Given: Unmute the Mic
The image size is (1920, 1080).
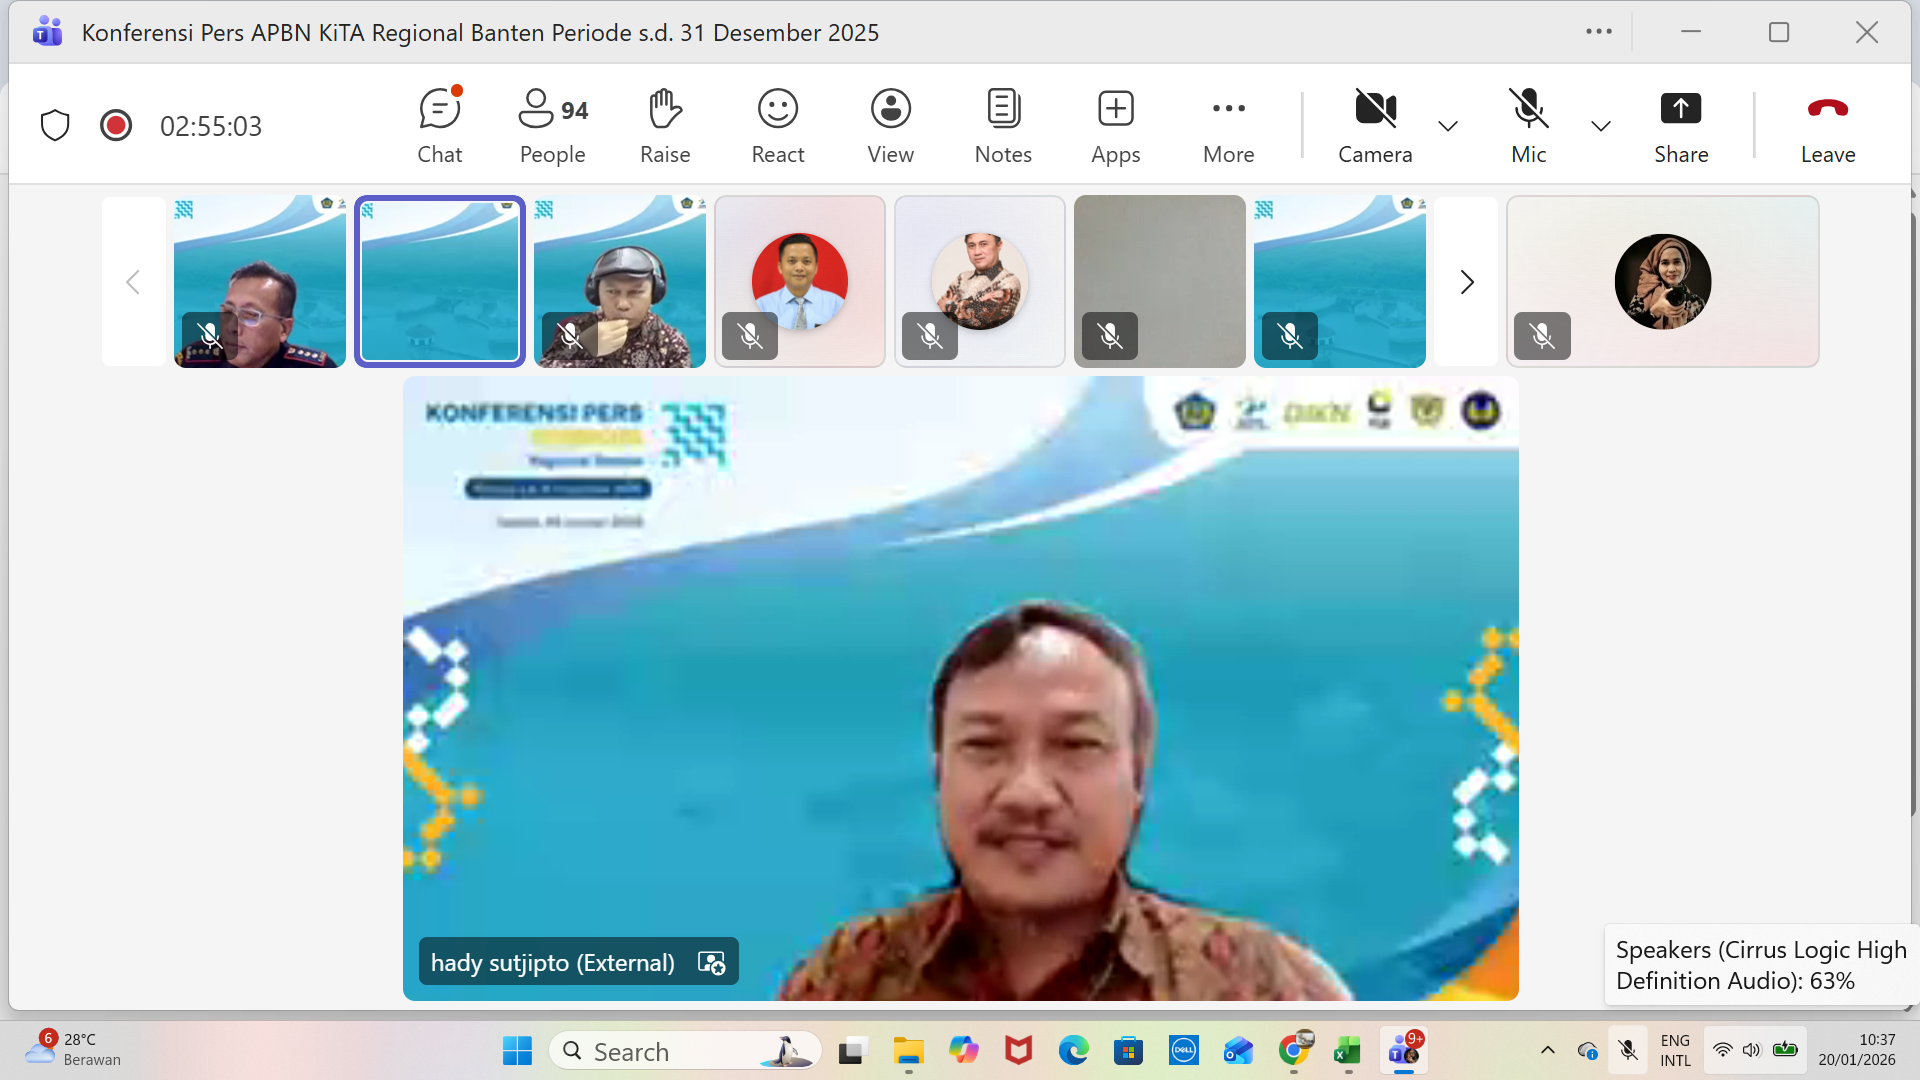Looking at the screenshot, I should [x=1528, y=126].
